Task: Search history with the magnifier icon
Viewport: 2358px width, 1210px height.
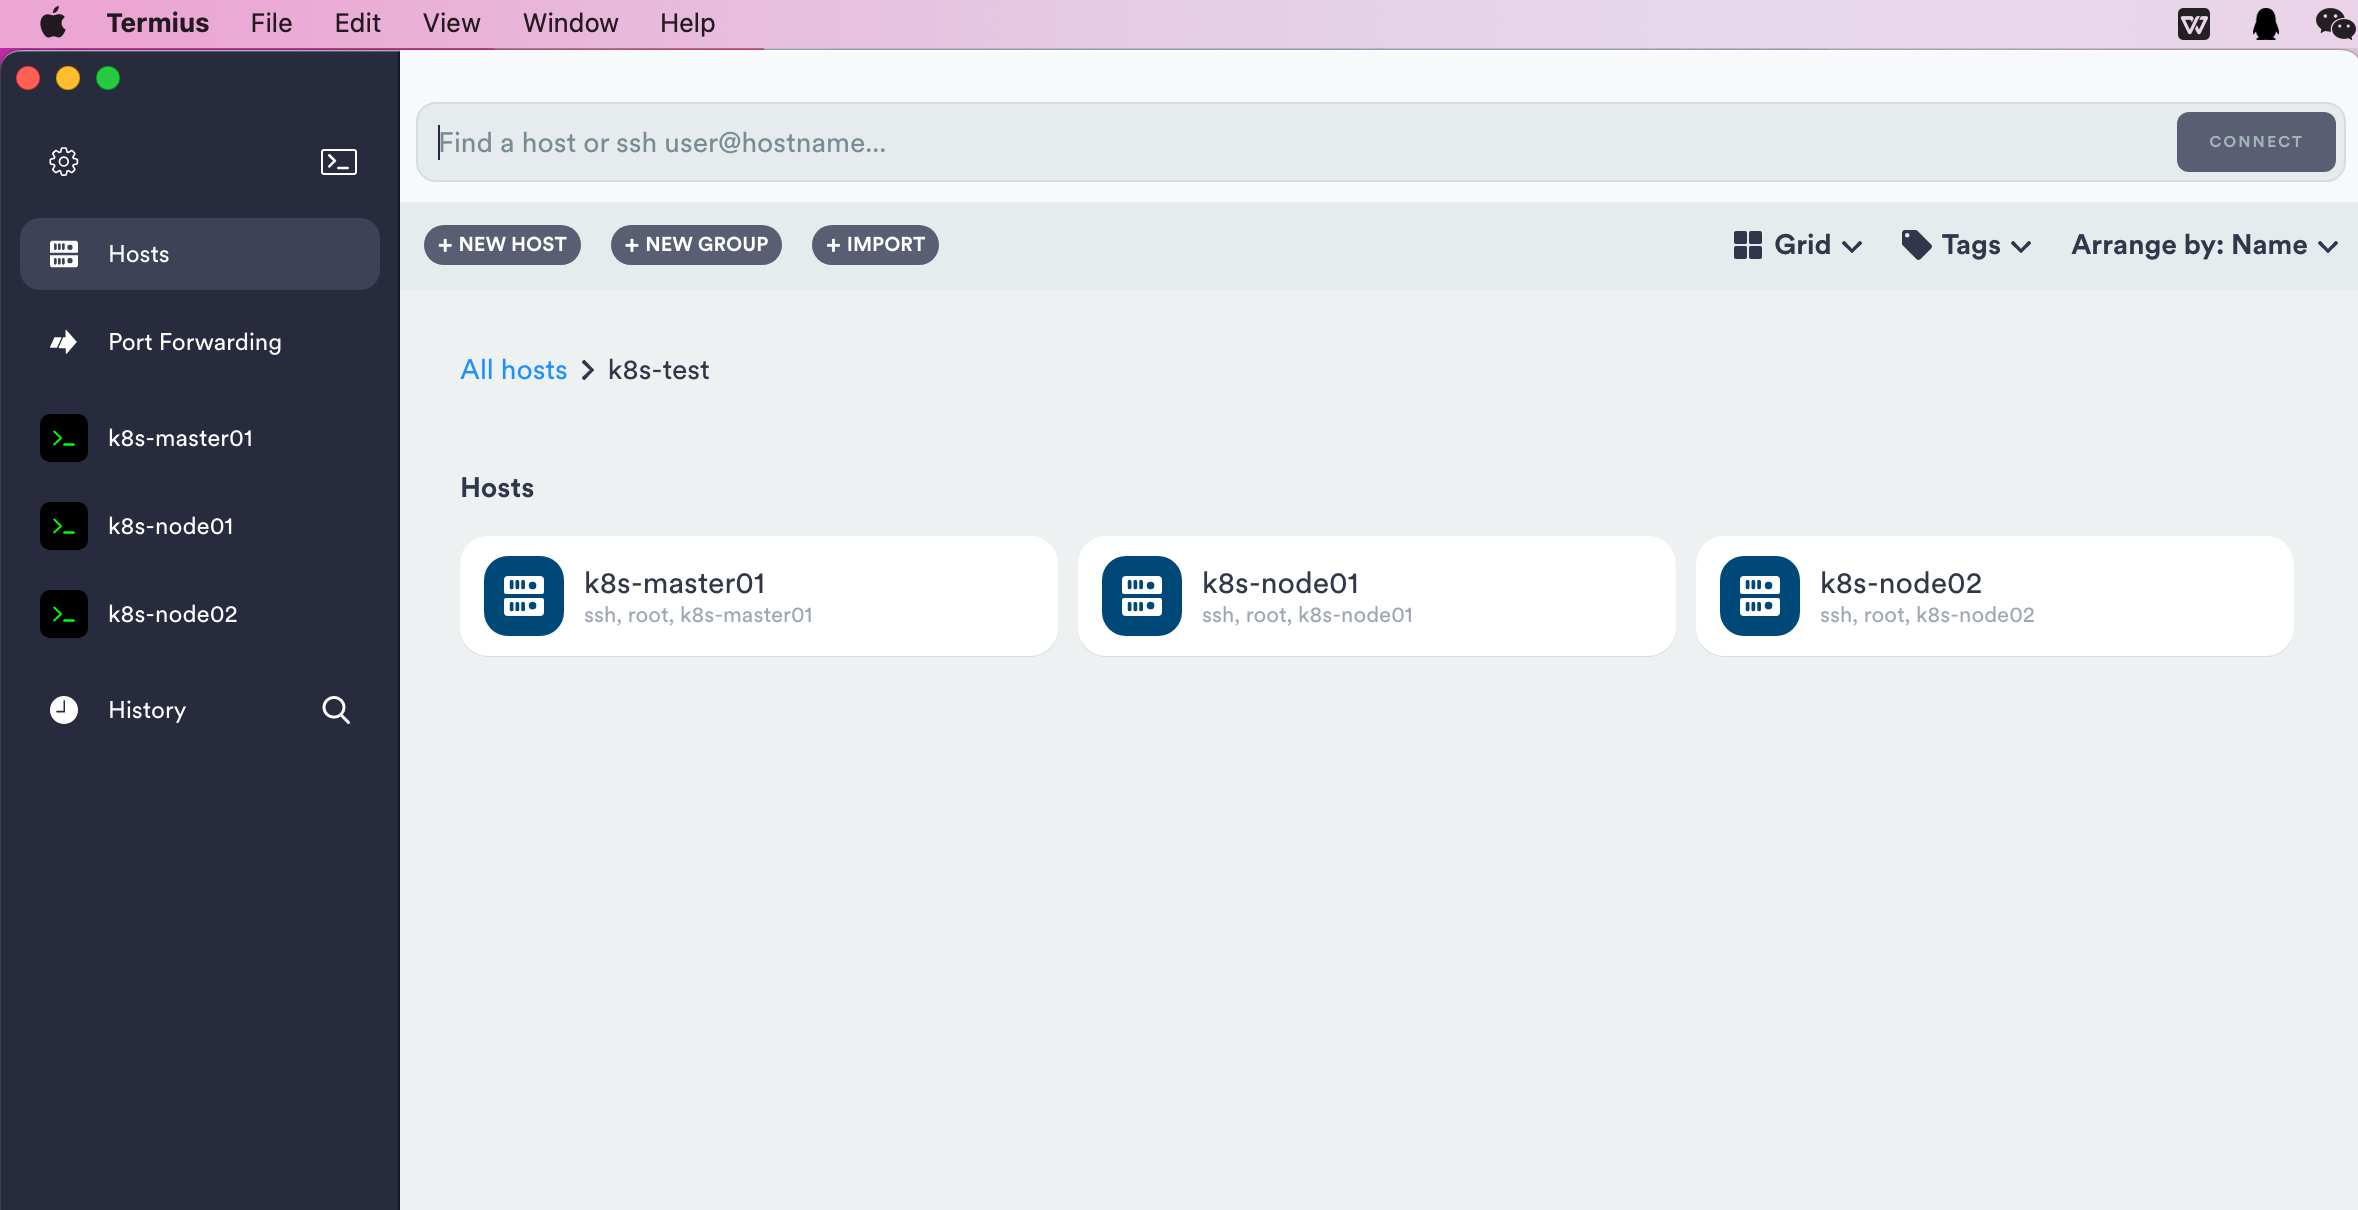Action: tap(336, 710)
